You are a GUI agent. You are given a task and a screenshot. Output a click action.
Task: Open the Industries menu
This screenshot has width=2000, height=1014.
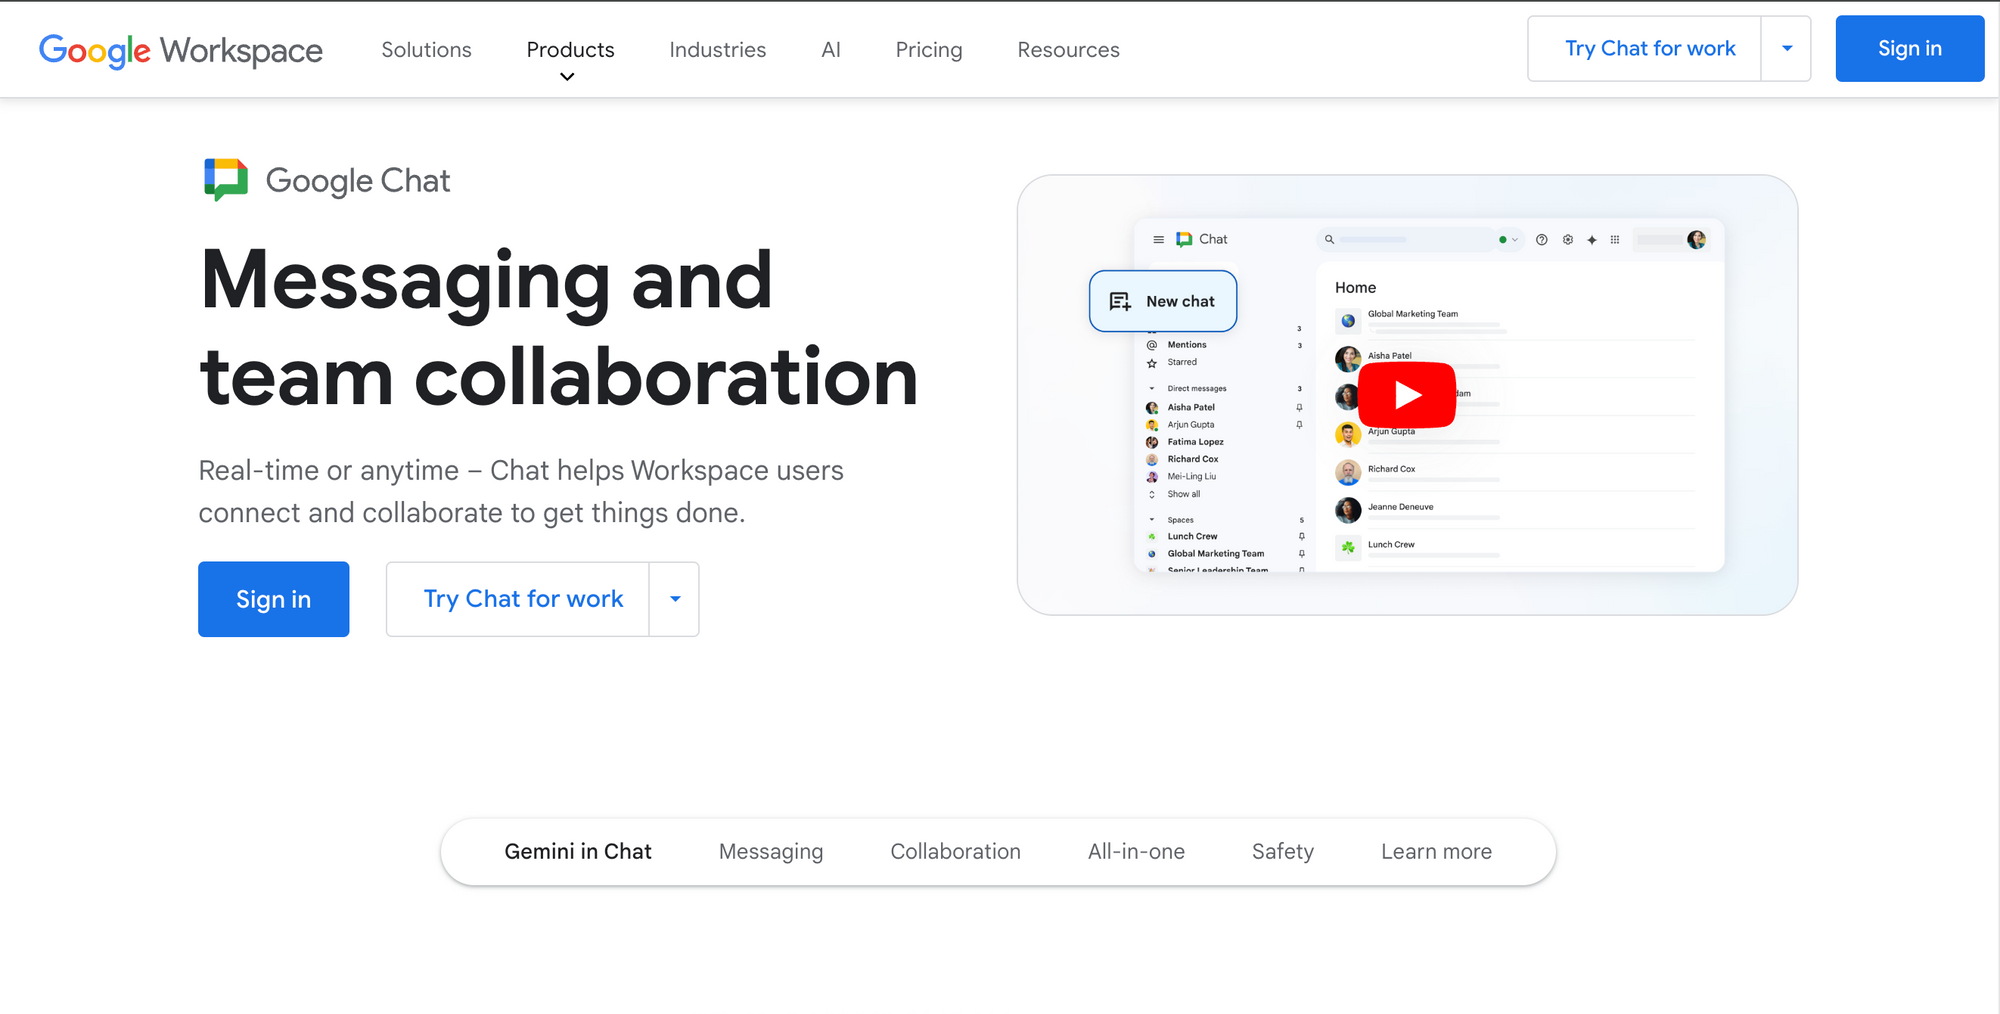[717, 50]
